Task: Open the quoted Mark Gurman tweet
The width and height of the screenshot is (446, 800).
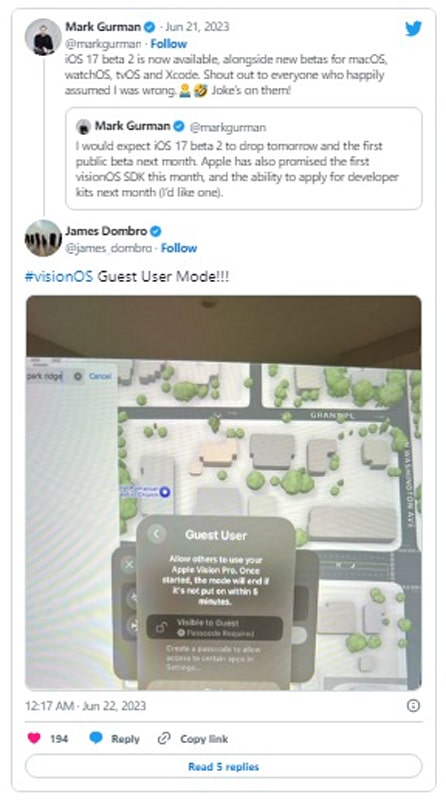Action: point(243,158)
